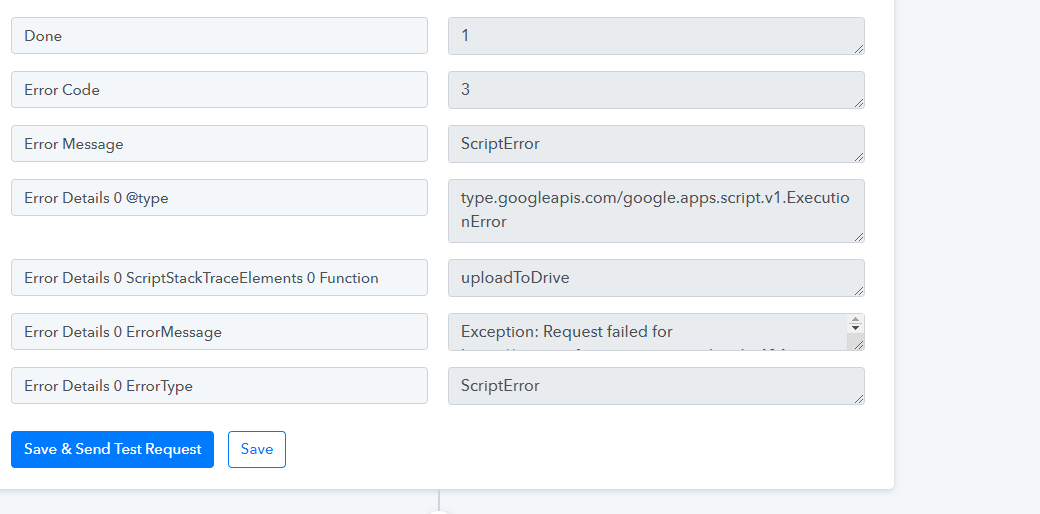Click resize handle of ErrorMessage exception field

tap(858, 344)
